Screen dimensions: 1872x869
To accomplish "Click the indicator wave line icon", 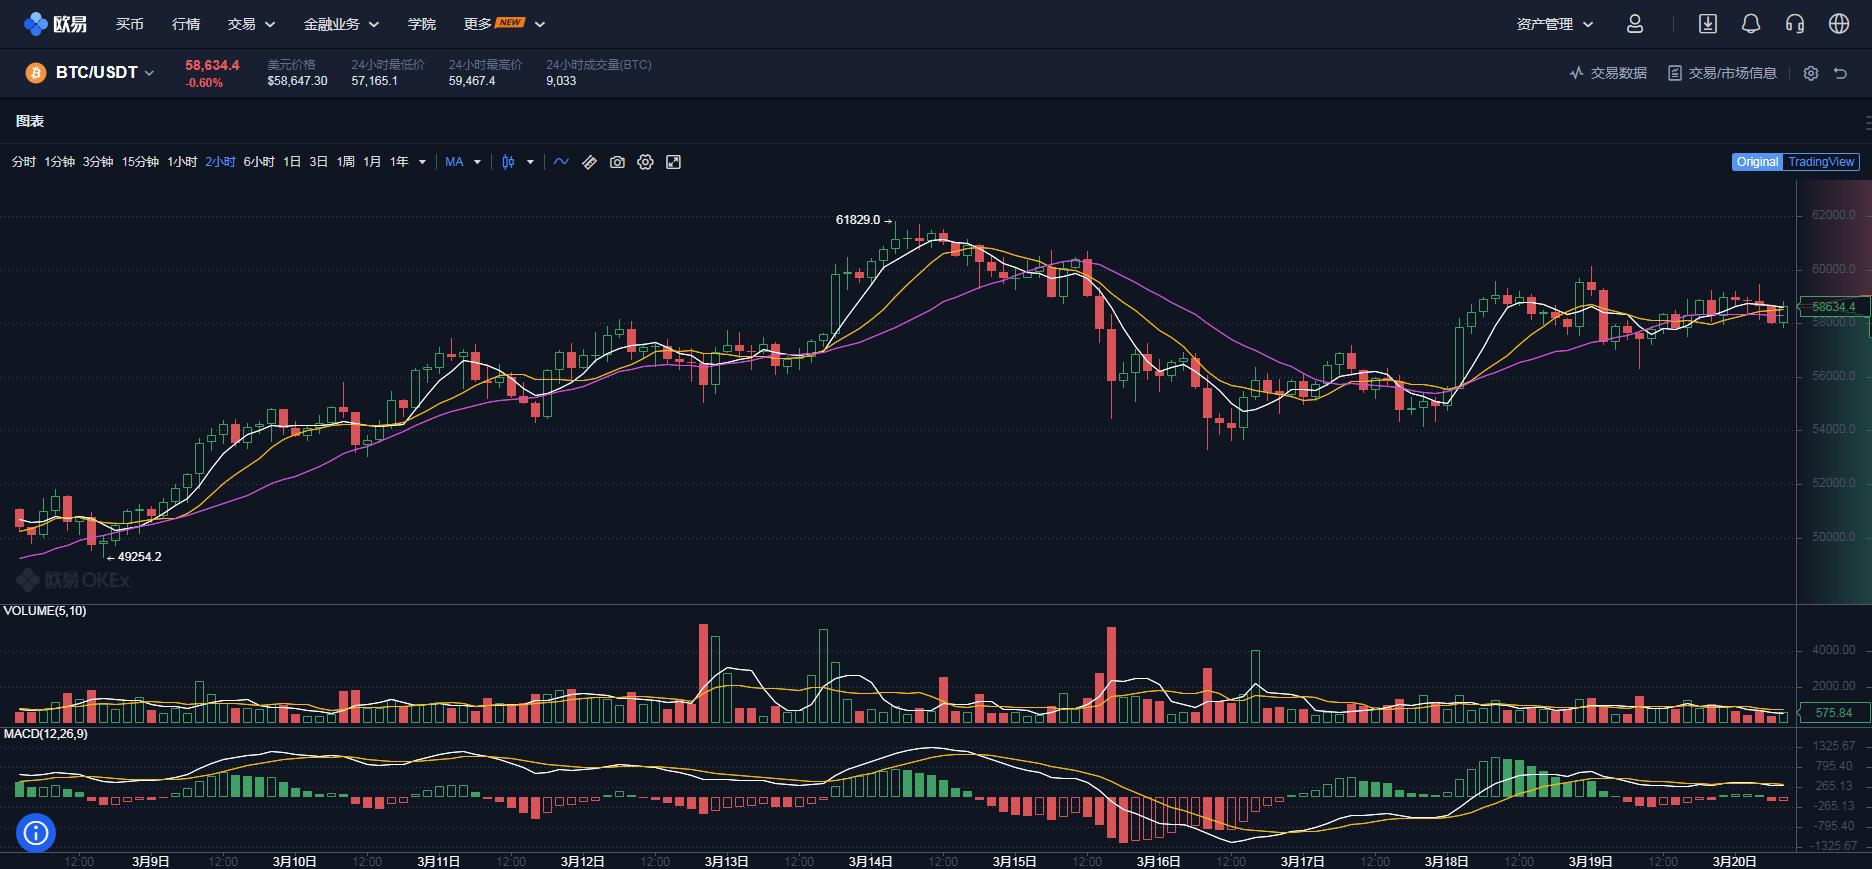I will [x=561, y=162].
